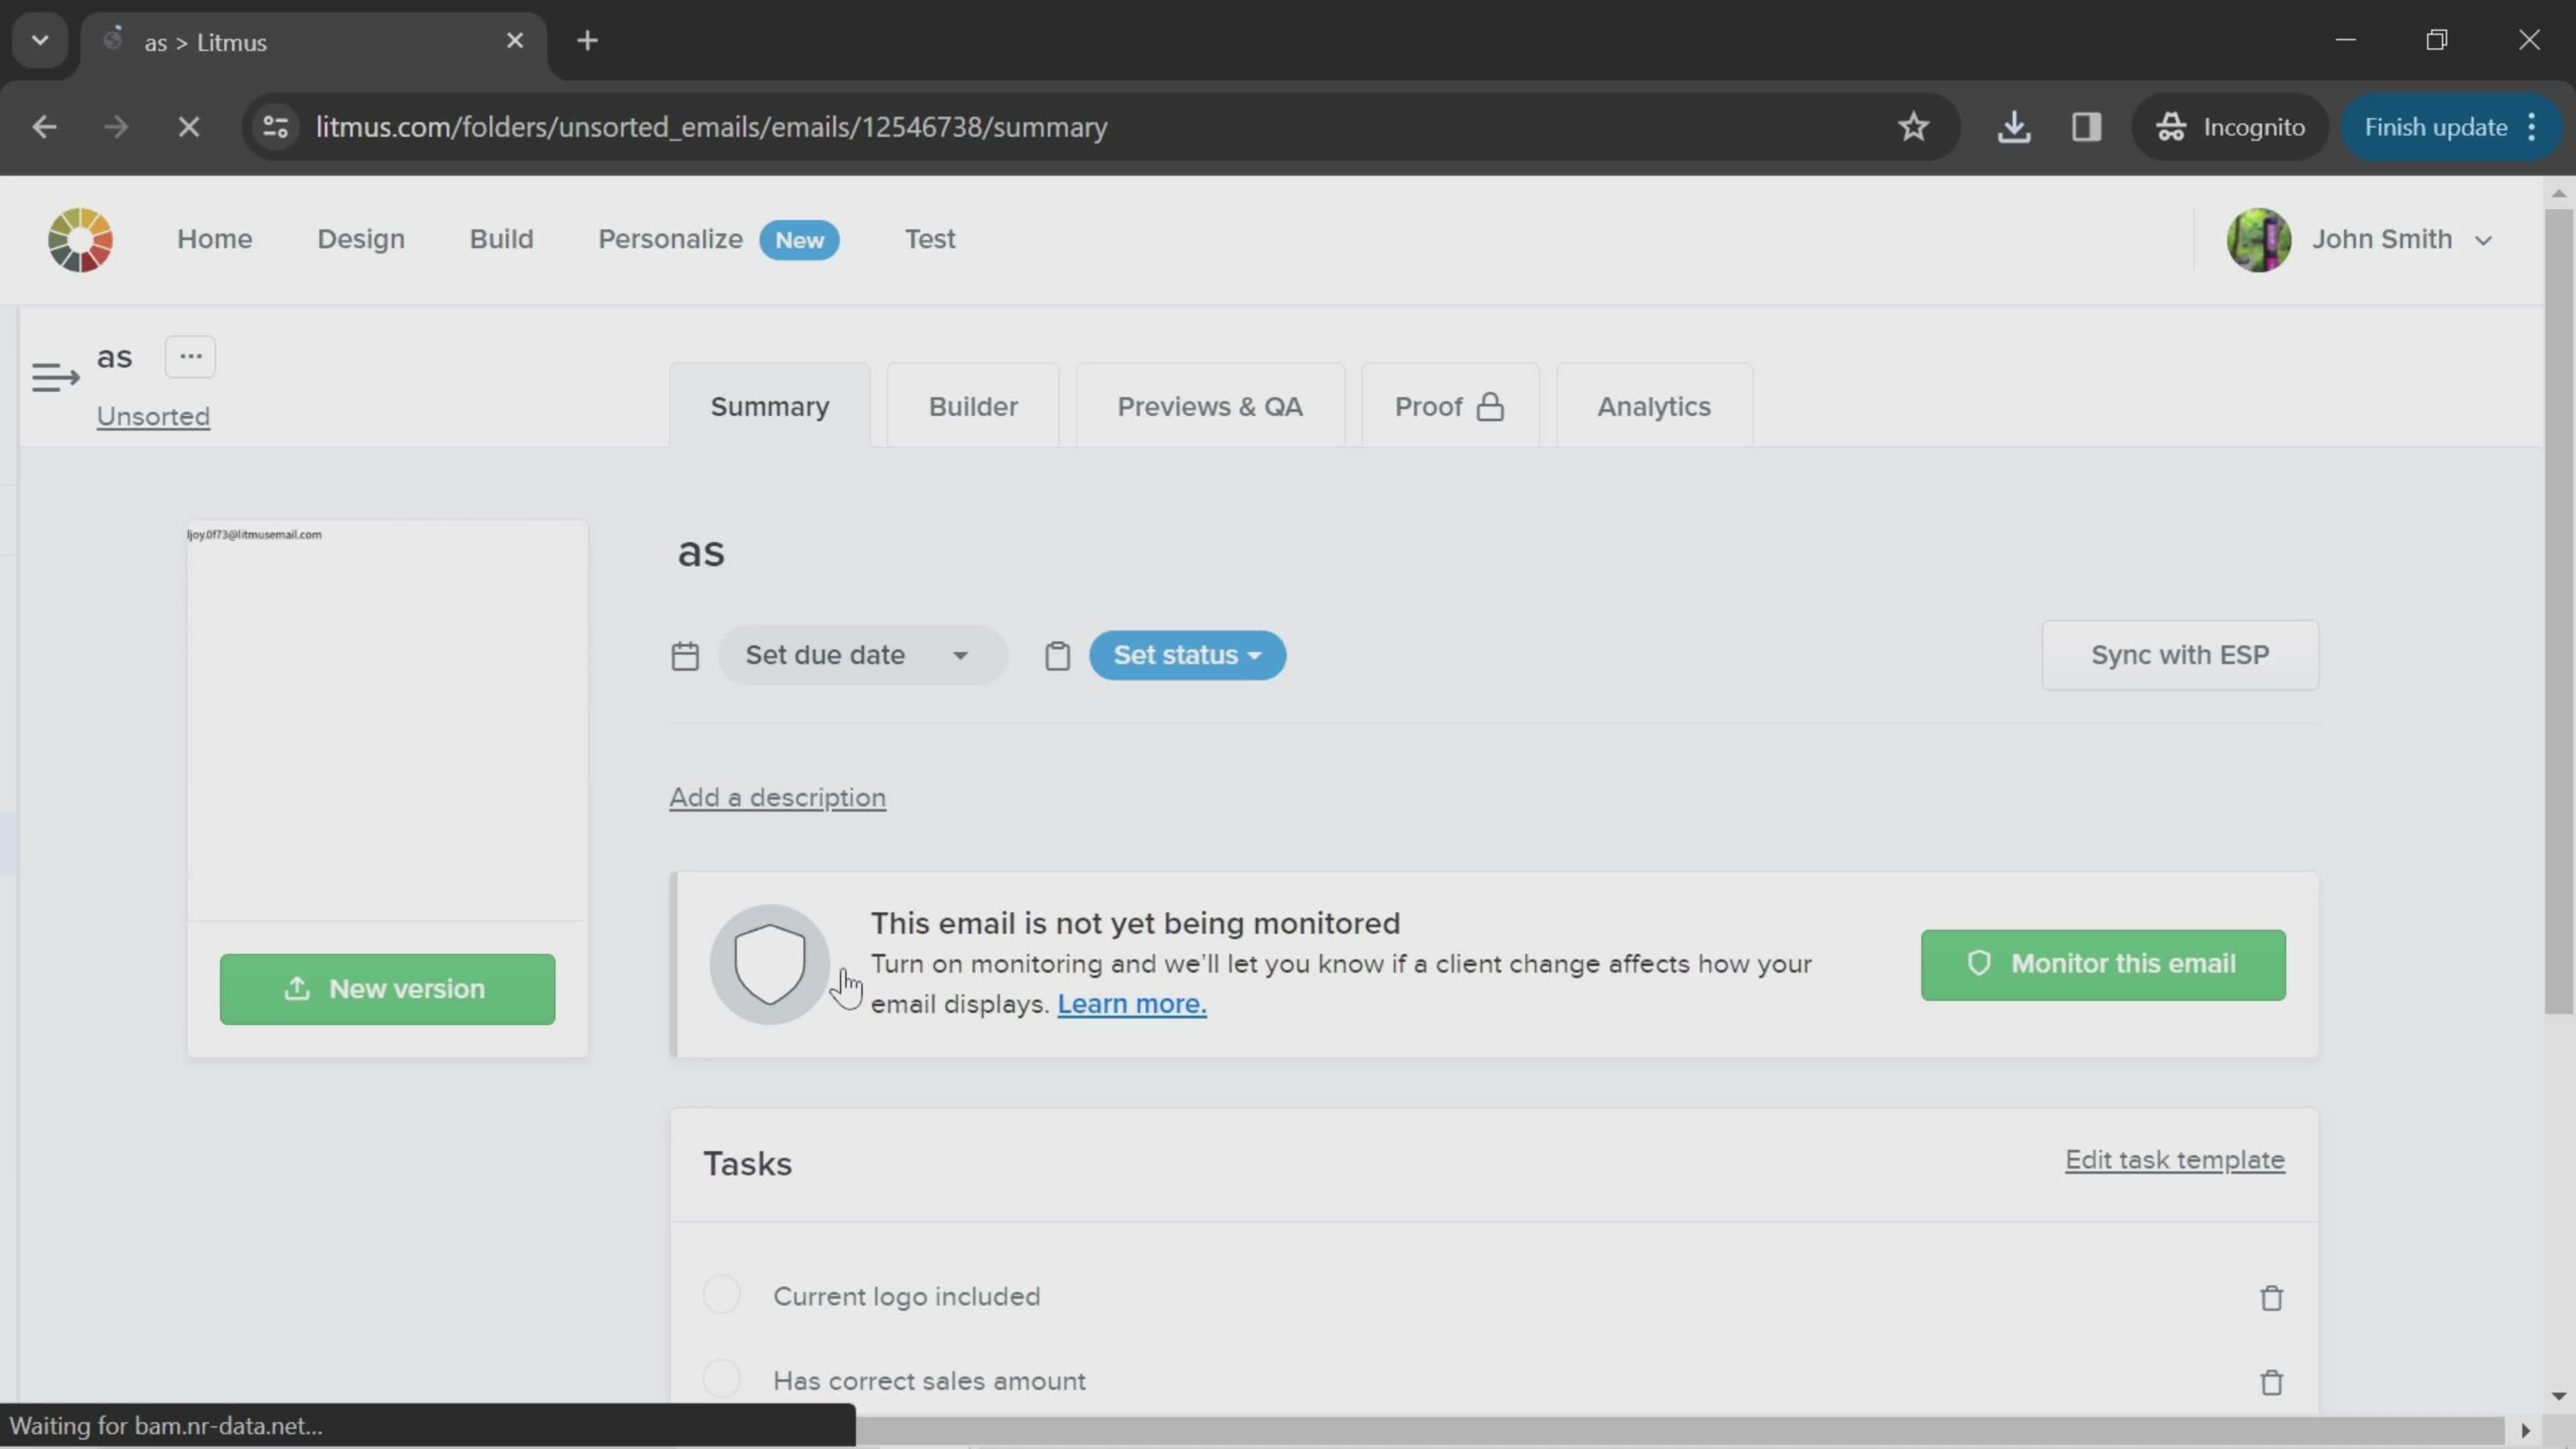The height and width of the screenshot is (1449, 2576).
Task: Click Learn more link about email monitoring
Action: pyautogui.click(x=1130, y=1003)
